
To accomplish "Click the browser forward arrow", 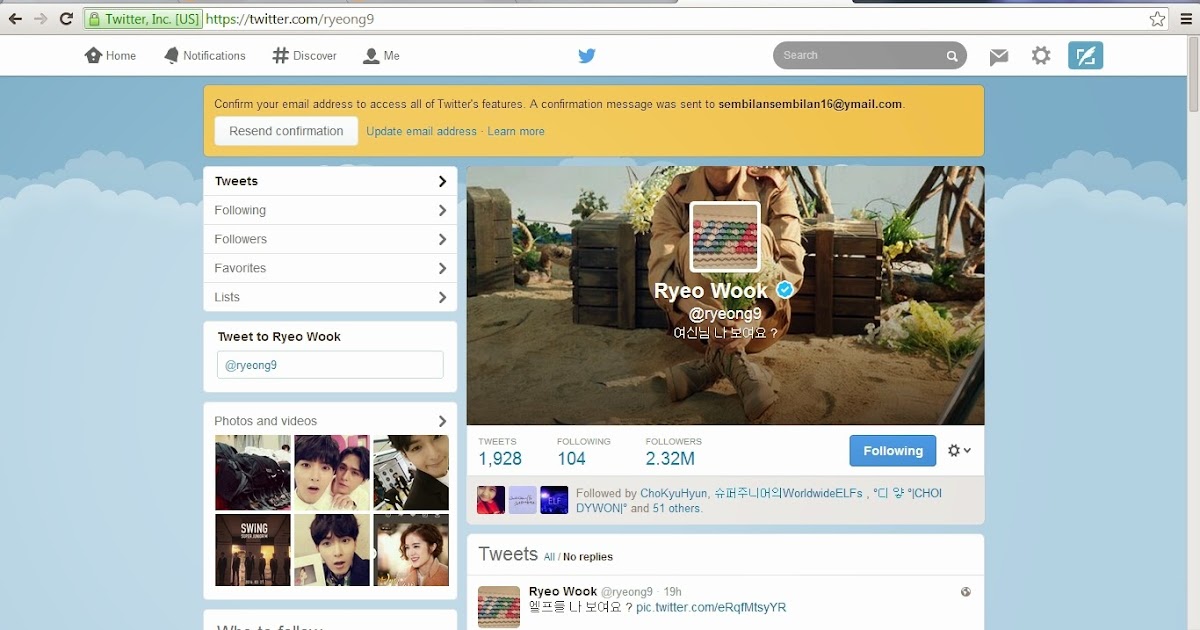I will point(41,19).
